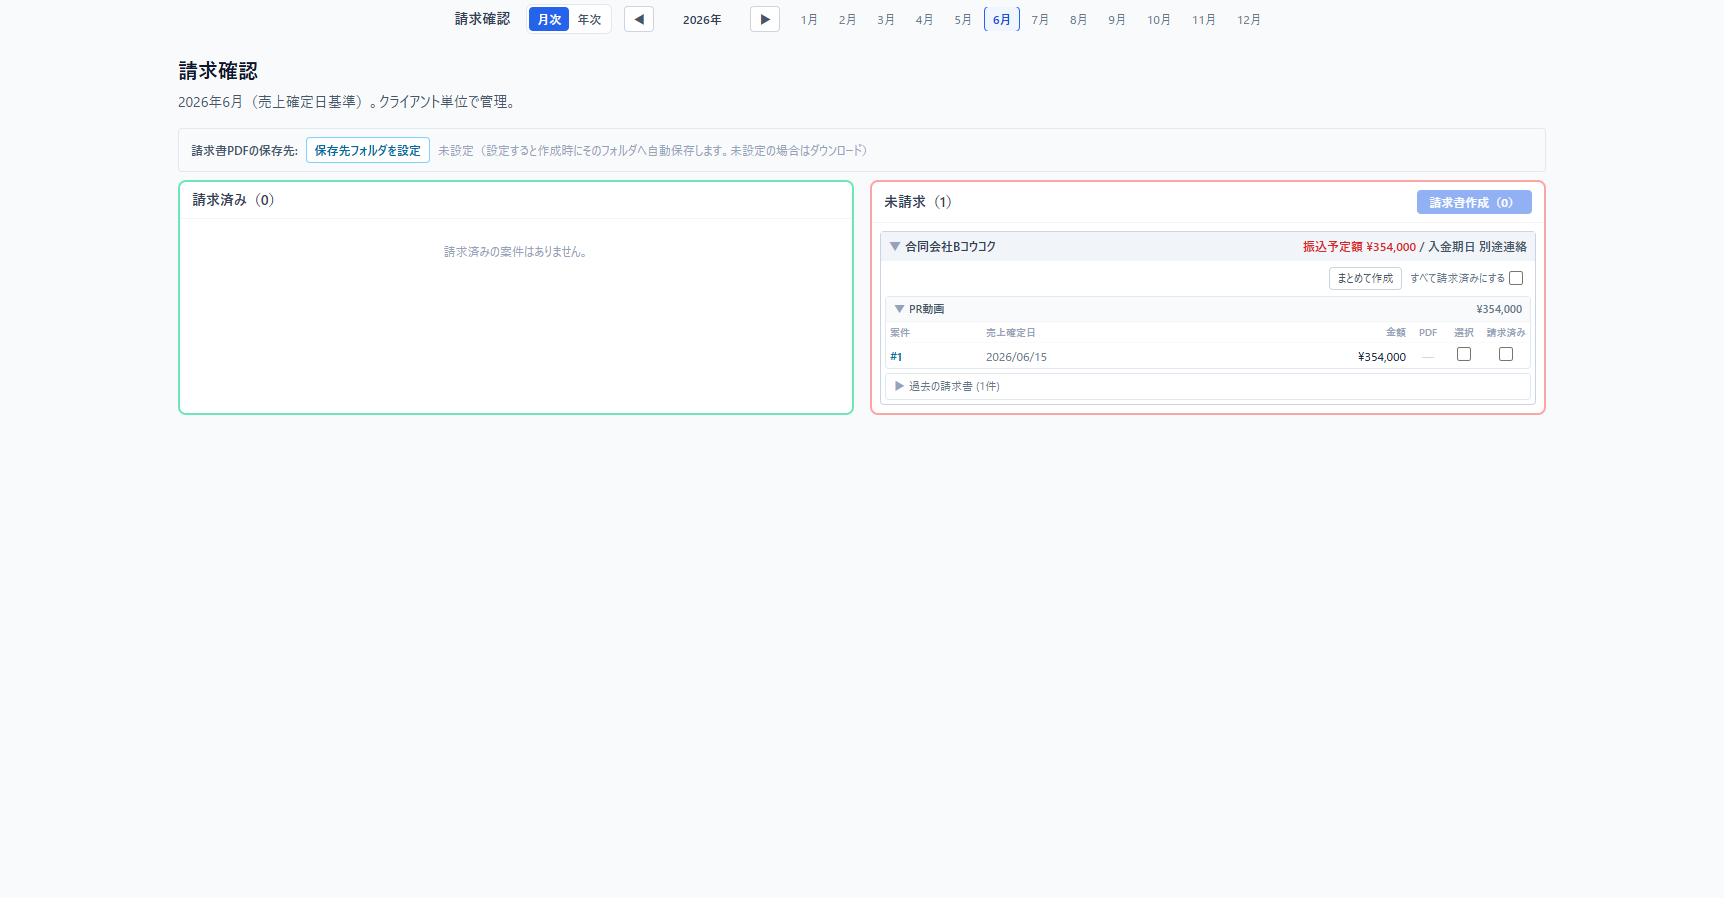This screenshot has height=898, width=1724.
Task: Select the 5月 month tab
Action: coord(963,19)
